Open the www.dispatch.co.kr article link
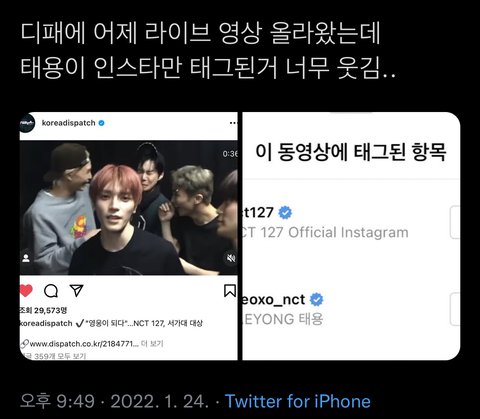This screenshot has width=480, height=419. [x=80, y=344]
